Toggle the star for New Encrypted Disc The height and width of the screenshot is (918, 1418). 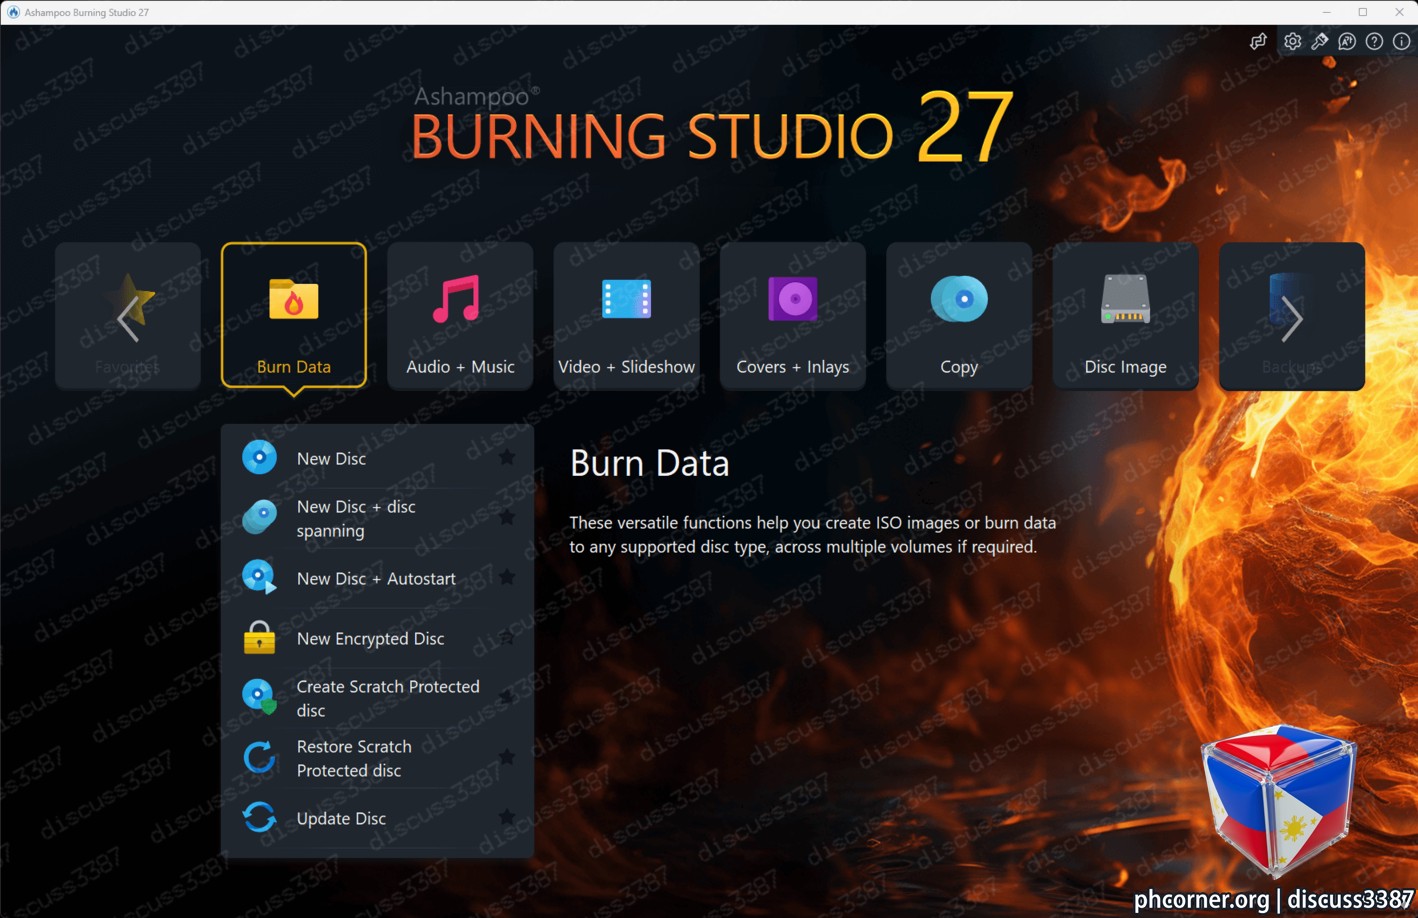pos(507,638)
